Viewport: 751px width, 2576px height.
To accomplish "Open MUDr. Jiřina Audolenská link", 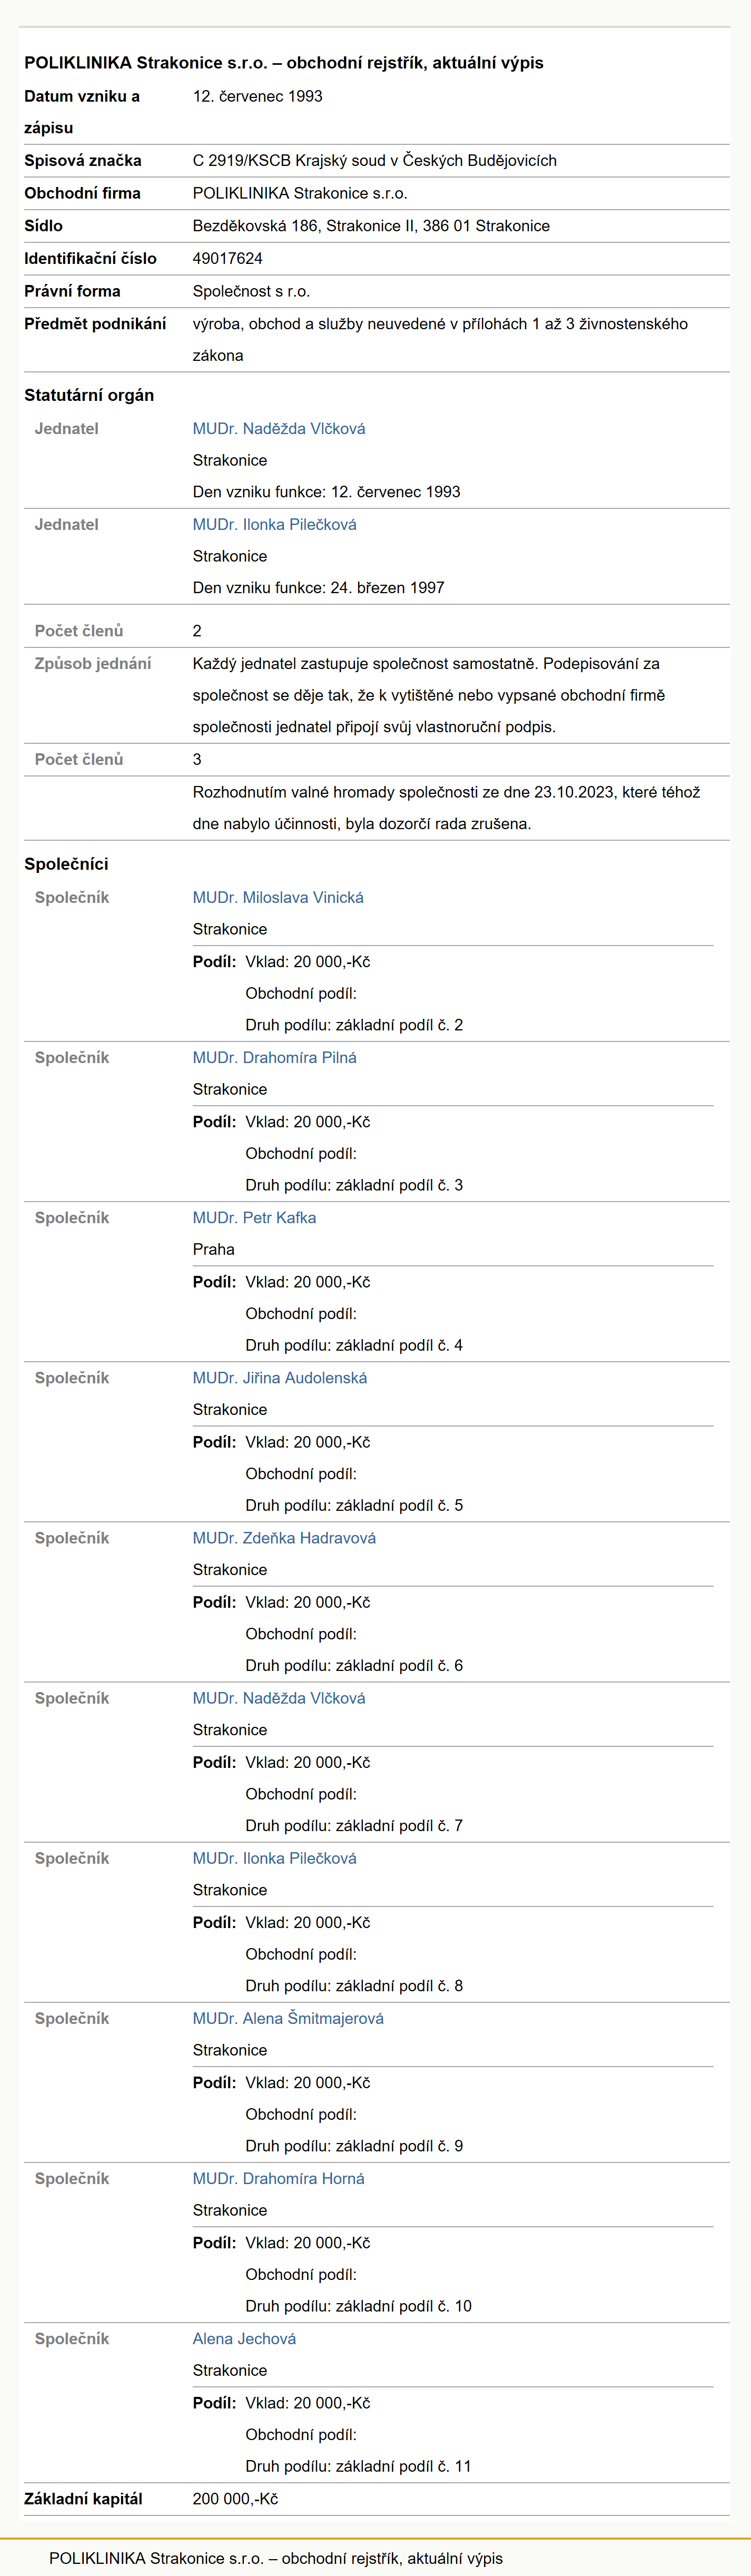I will 280,1377.
